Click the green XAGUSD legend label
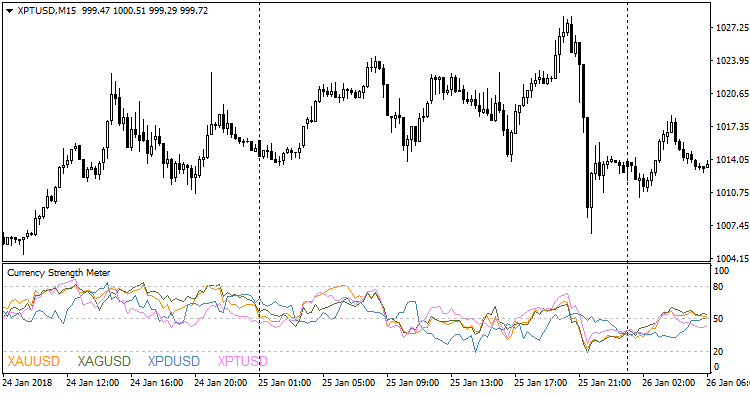 tap(104, 361)
